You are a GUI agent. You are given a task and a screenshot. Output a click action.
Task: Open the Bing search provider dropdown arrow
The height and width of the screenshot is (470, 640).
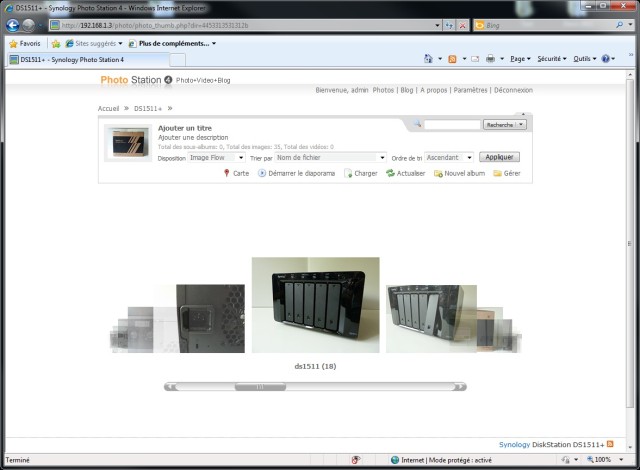[x=630, y=25]
